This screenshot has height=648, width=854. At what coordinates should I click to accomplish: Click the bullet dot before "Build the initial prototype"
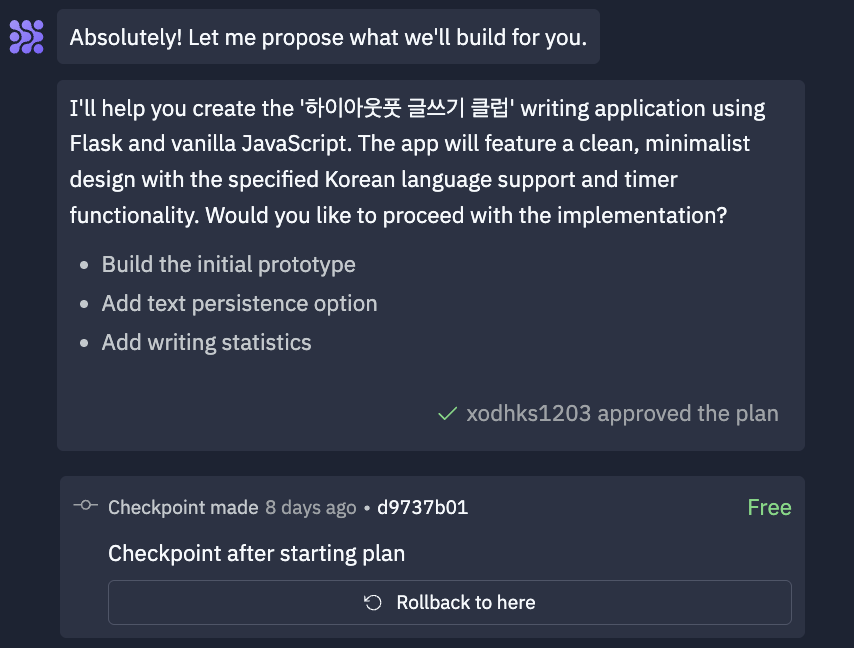point(84,266)
